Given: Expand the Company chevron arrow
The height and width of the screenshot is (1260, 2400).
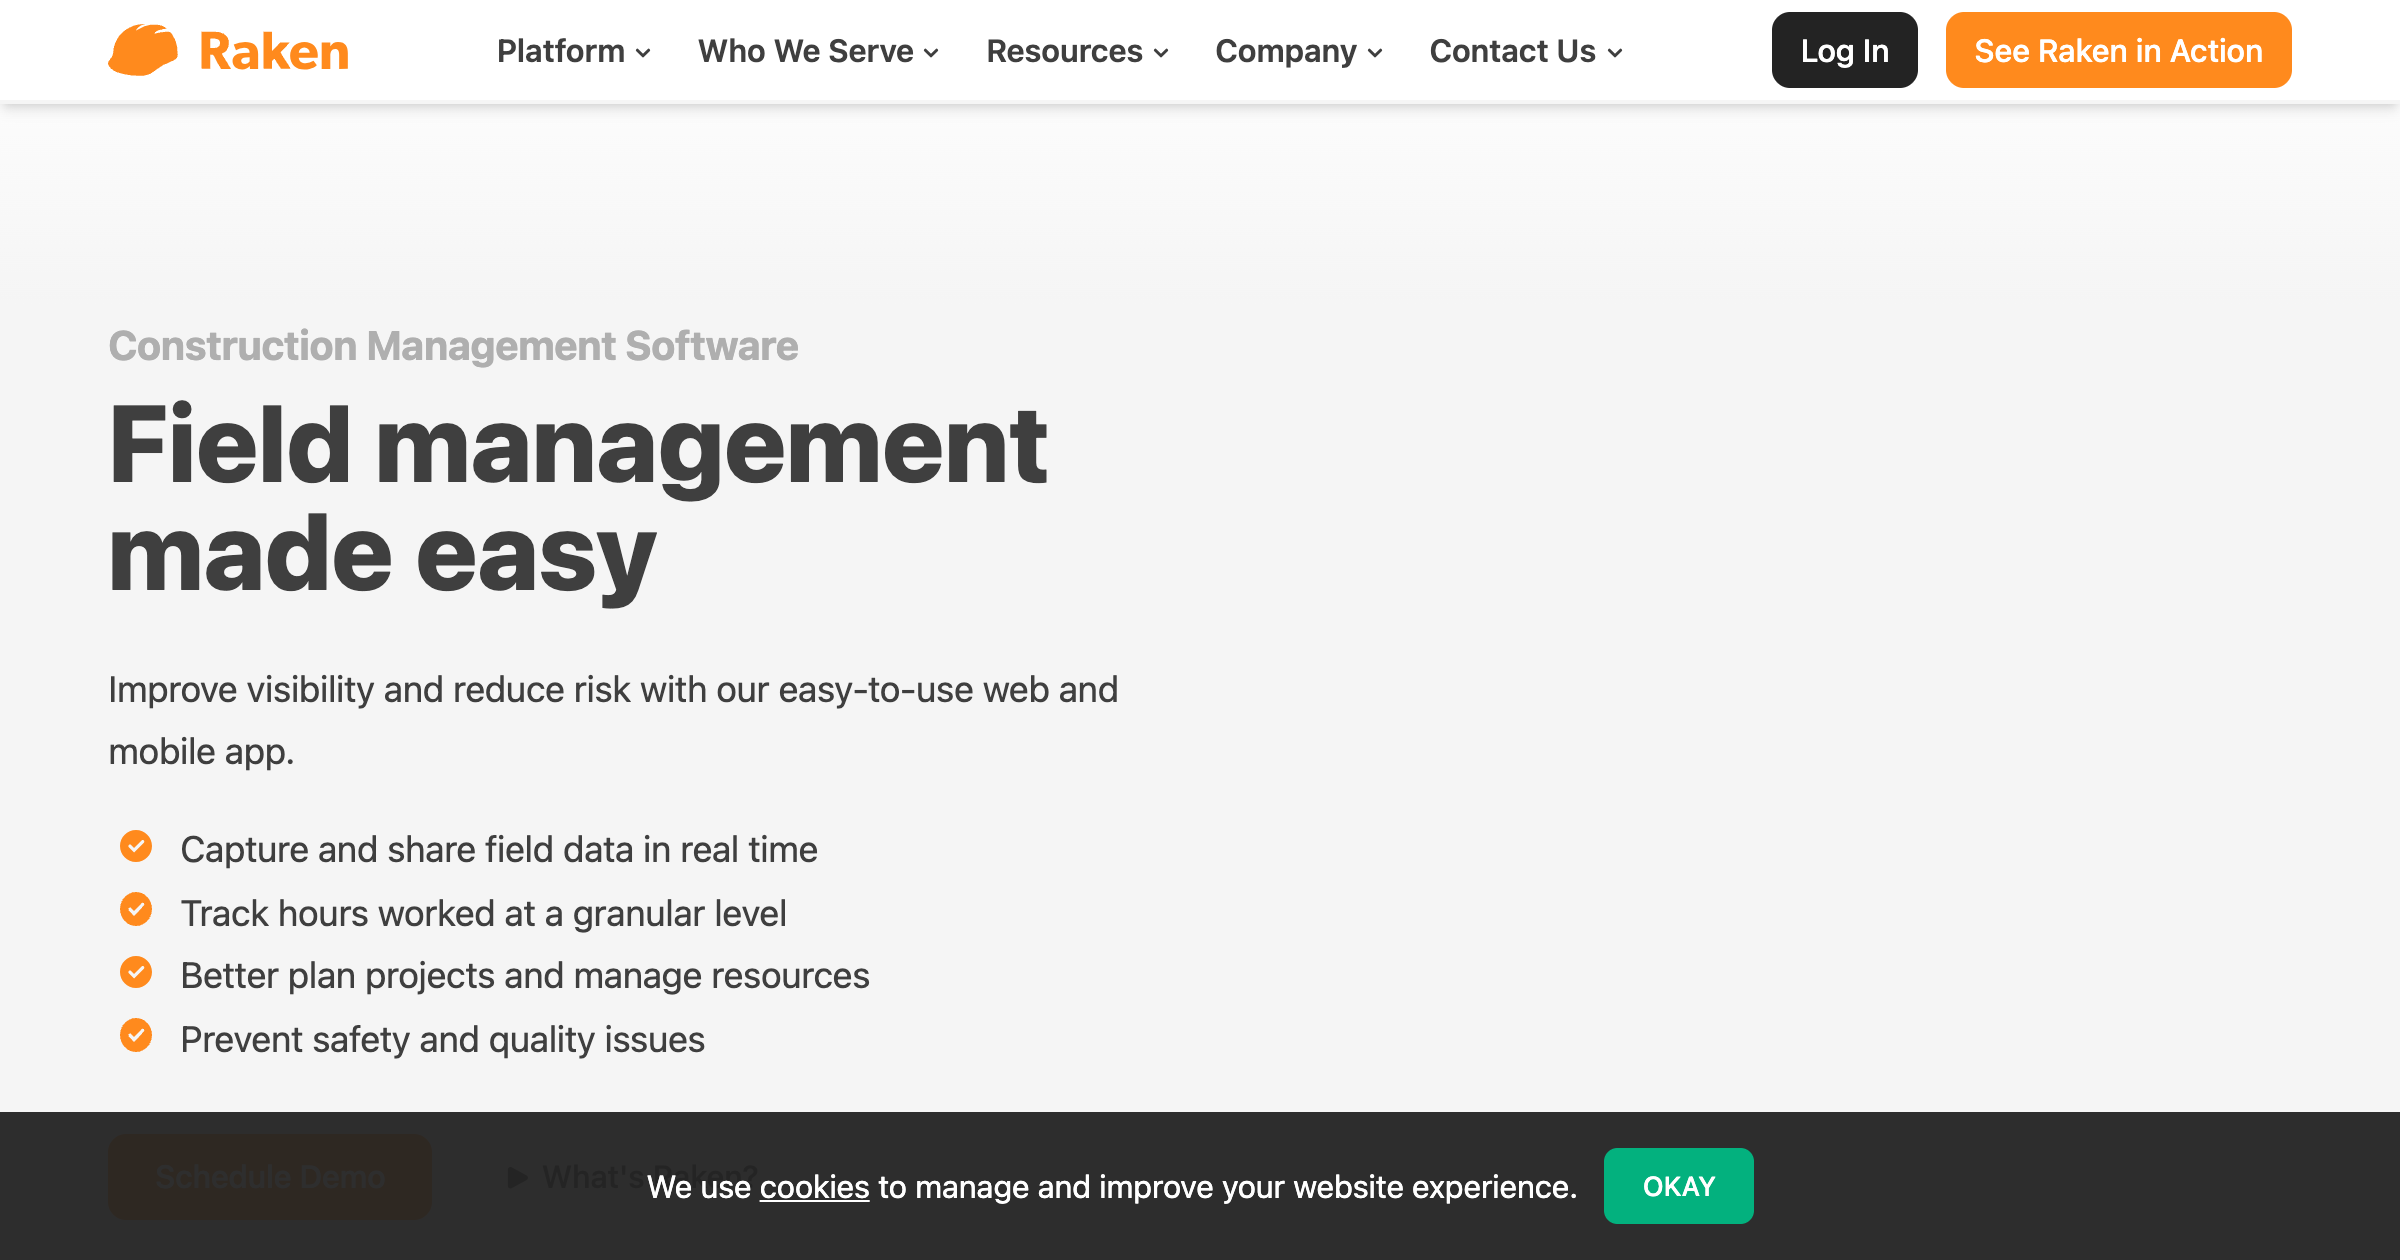Looking at the screenshot, I should pyautogui.click(x=1375, y=53).
